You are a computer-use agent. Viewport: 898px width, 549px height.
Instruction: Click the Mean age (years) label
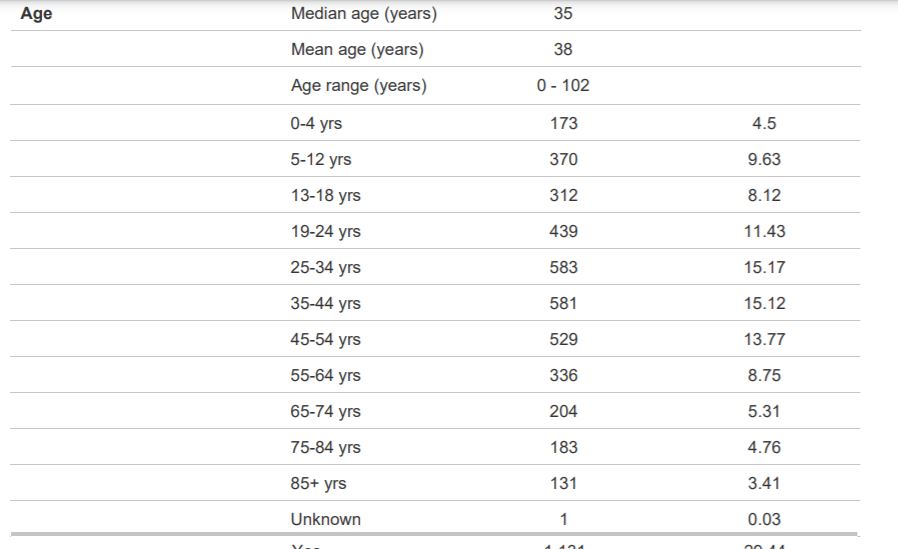pyautogui.click(x=357, y=49)
